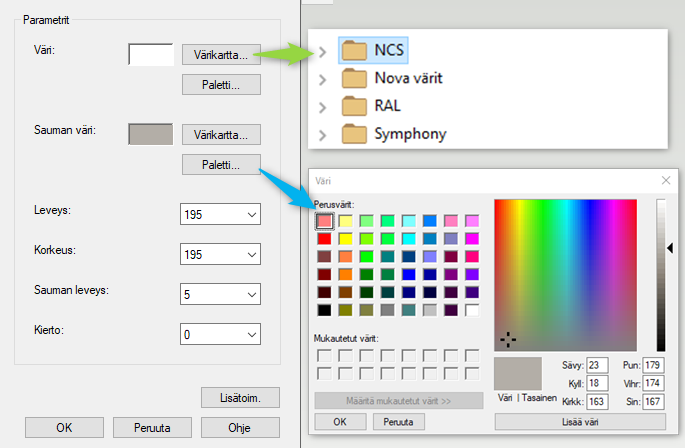Select the black basic color swatch
The image size is (685, 448).
324,310
